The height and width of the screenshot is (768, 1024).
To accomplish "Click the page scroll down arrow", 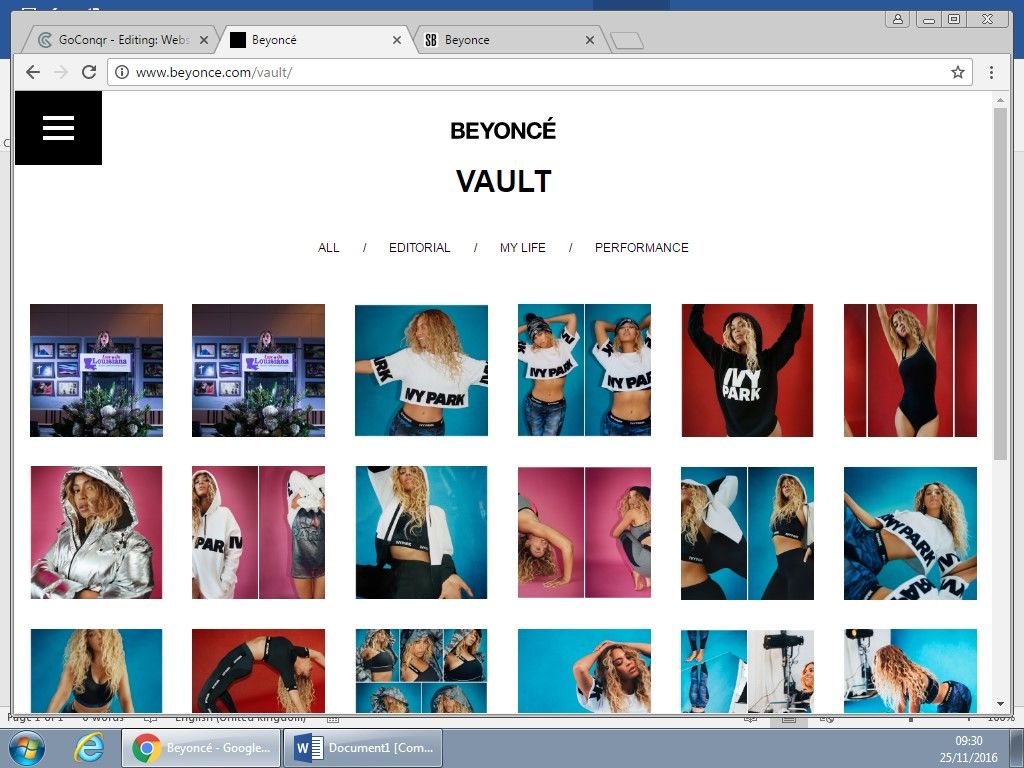I will pos(1000,704).
